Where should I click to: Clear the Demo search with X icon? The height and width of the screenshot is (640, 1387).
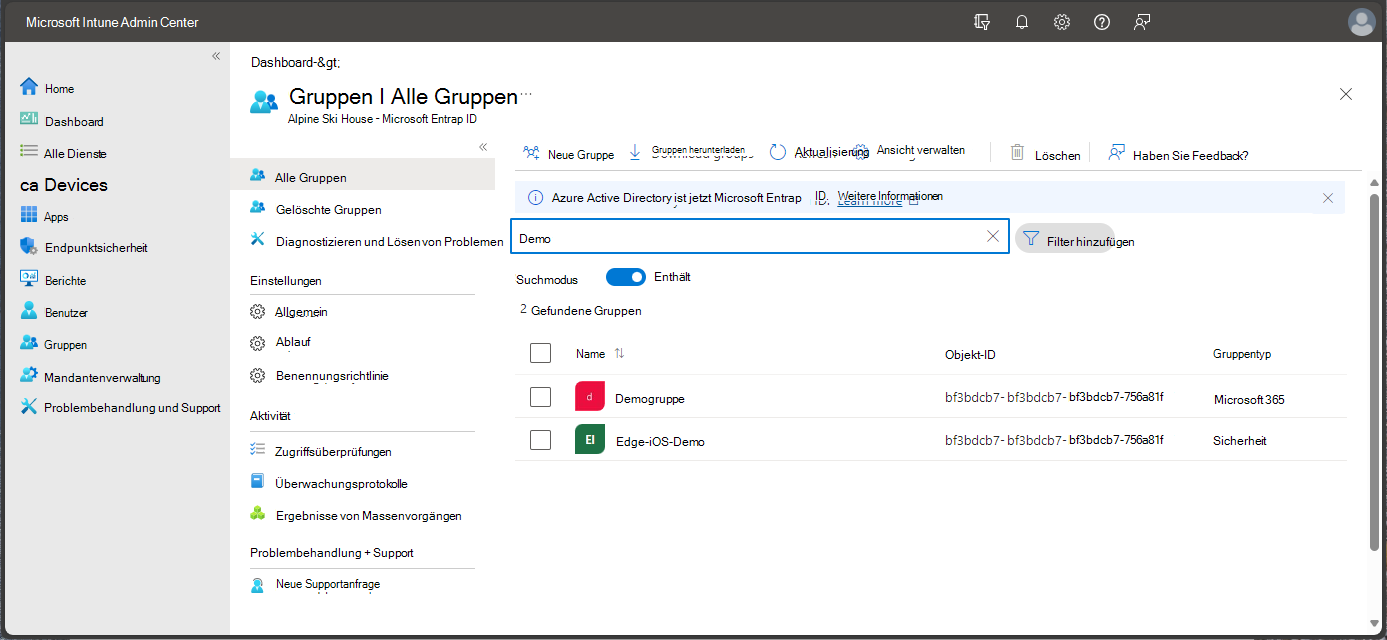coord(992,237)
